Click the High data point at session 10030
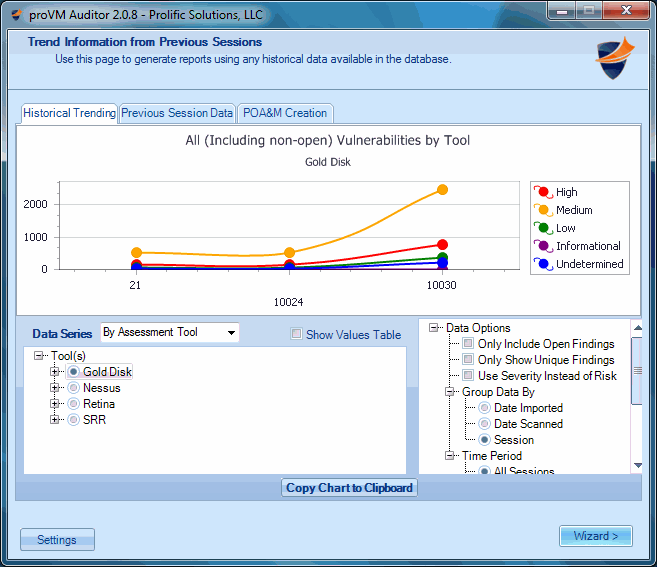657x567 pixels. click(442, 244)
